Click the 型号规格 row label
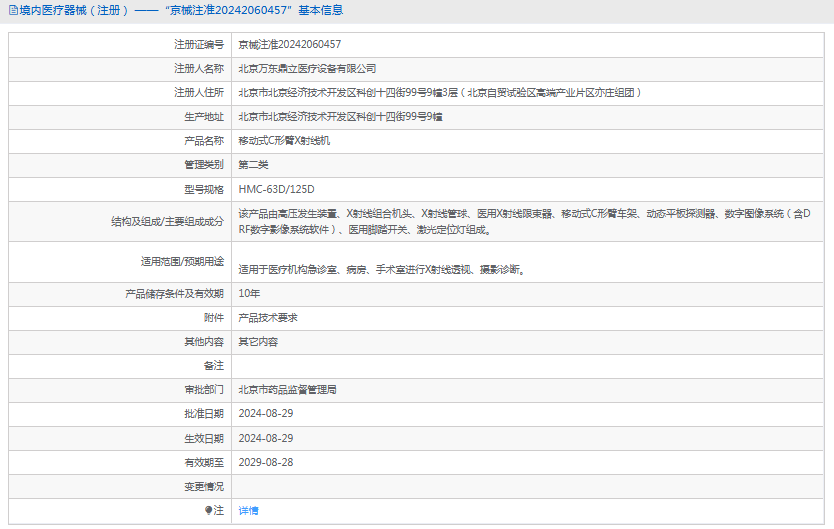834x529 pixels. (x=204, y=189)
